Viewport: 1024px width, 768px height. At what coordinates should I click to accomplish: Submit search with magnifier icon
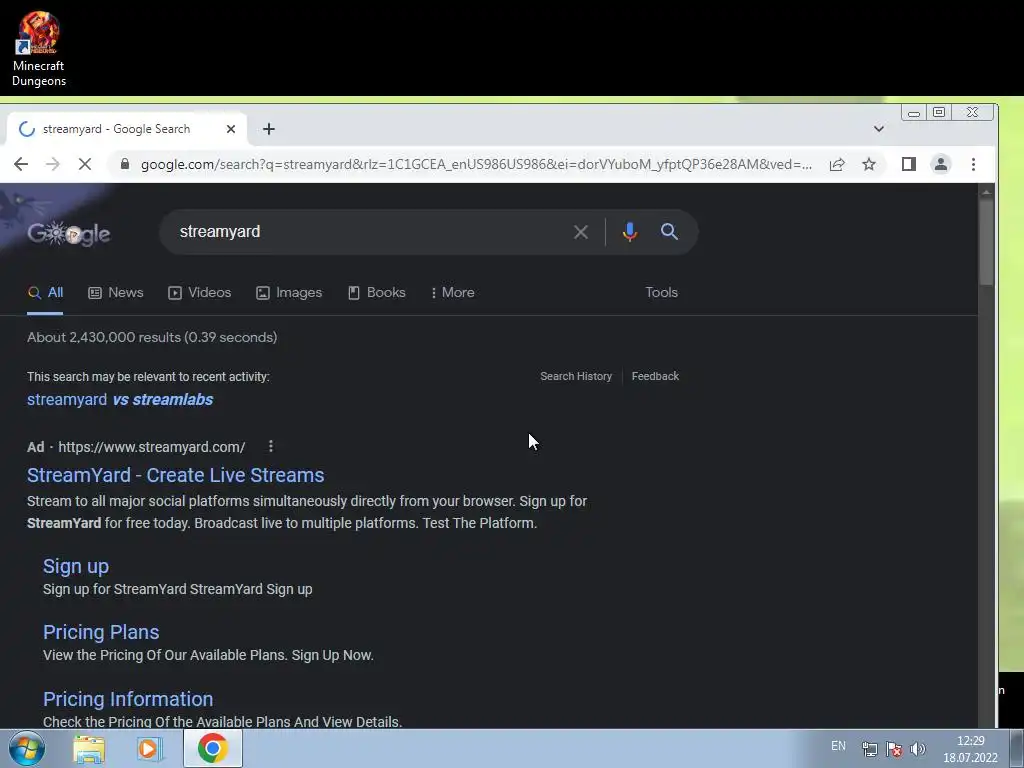point(669,231)
